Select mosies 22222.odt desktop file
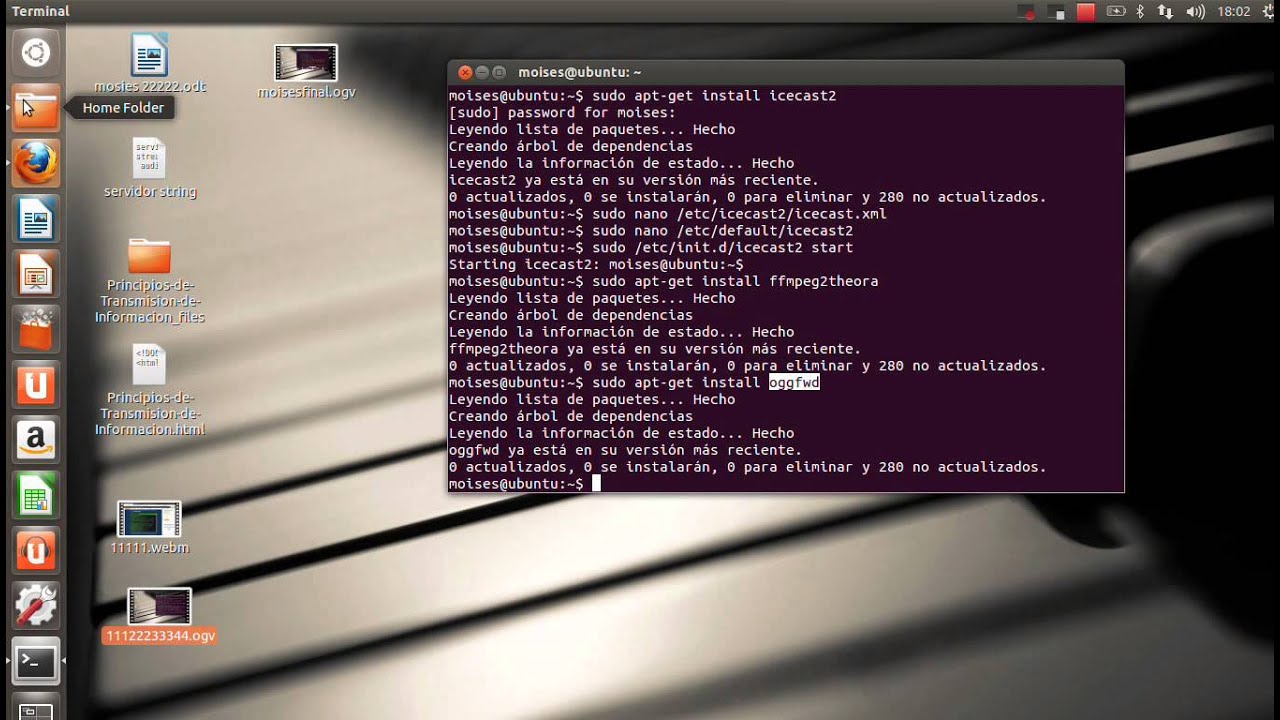The width and height of the screenshot is (1280, 720). pos(150,63)
